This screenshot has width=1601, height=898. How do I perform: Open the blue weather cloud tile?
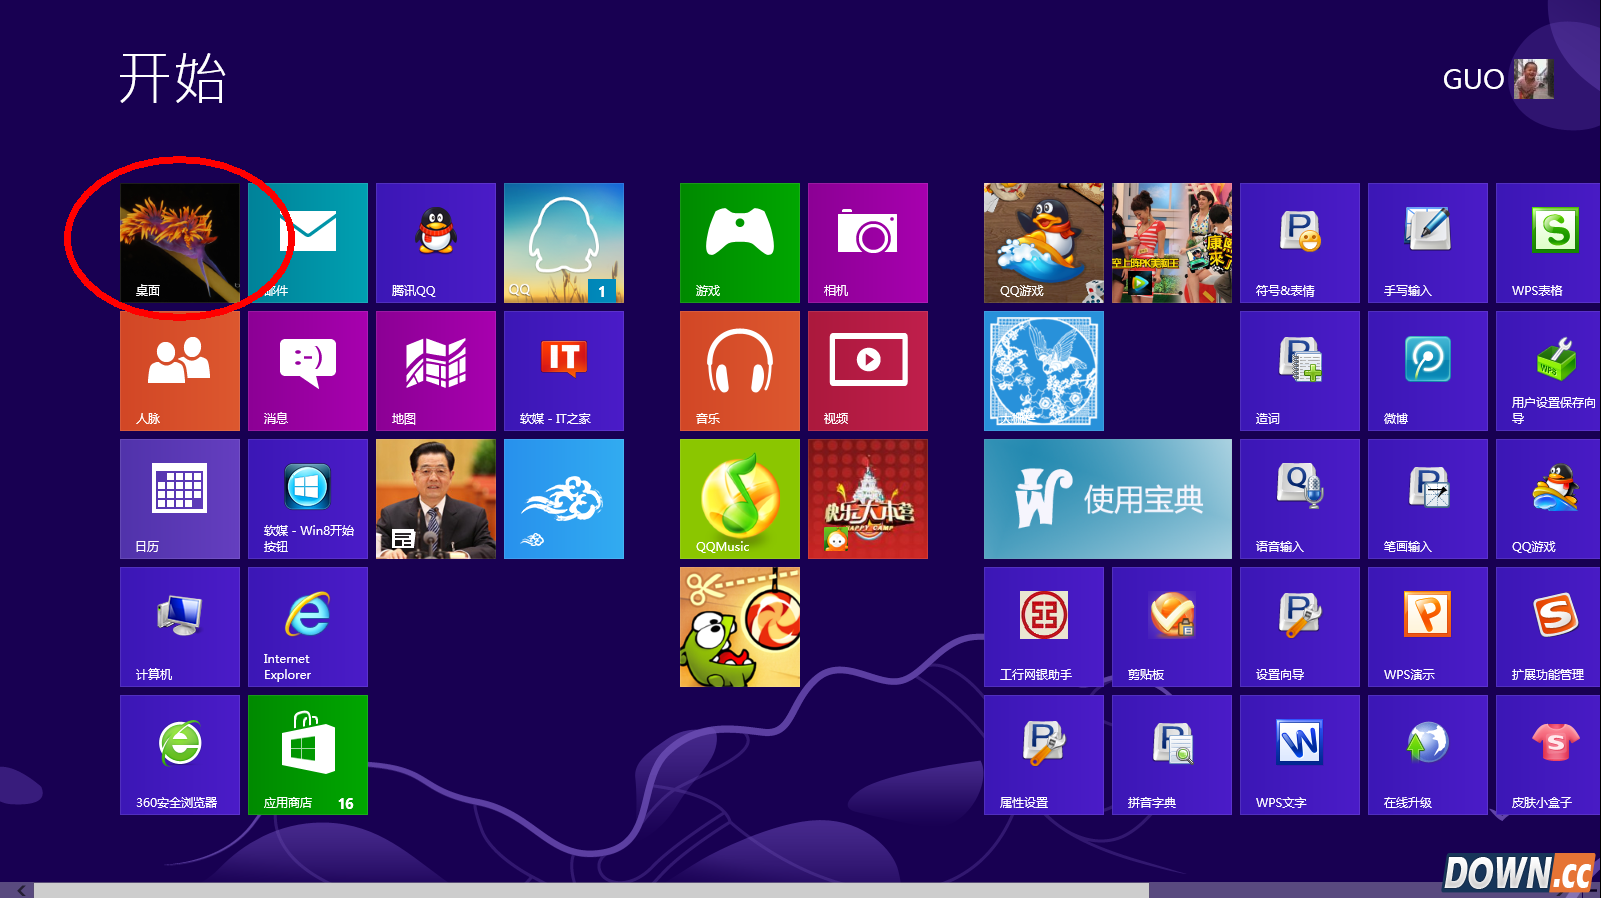[564, 499]
